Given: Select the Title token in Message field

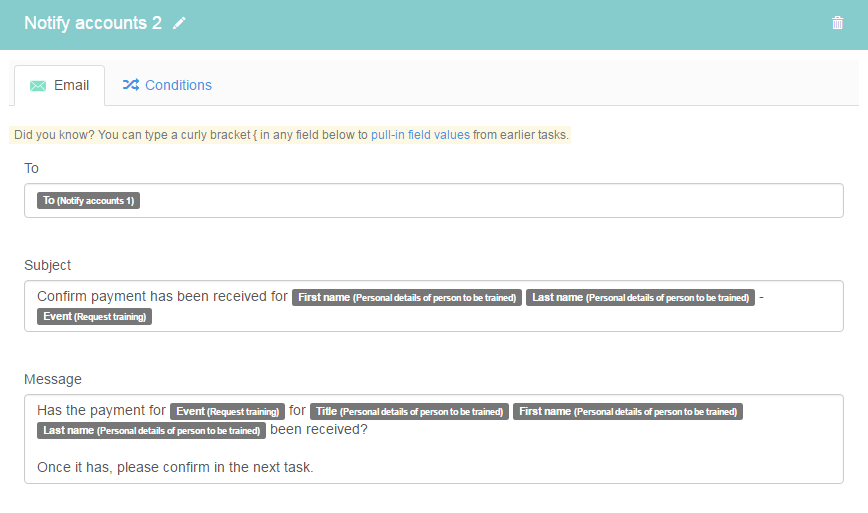Looking at the screenshot, I should point(409,411).
